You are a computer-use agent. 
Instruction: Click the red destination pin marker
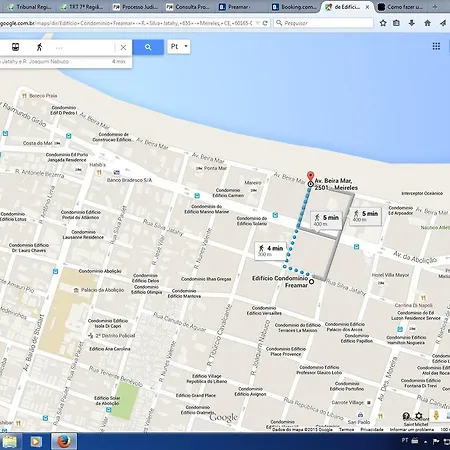(310, 177)
